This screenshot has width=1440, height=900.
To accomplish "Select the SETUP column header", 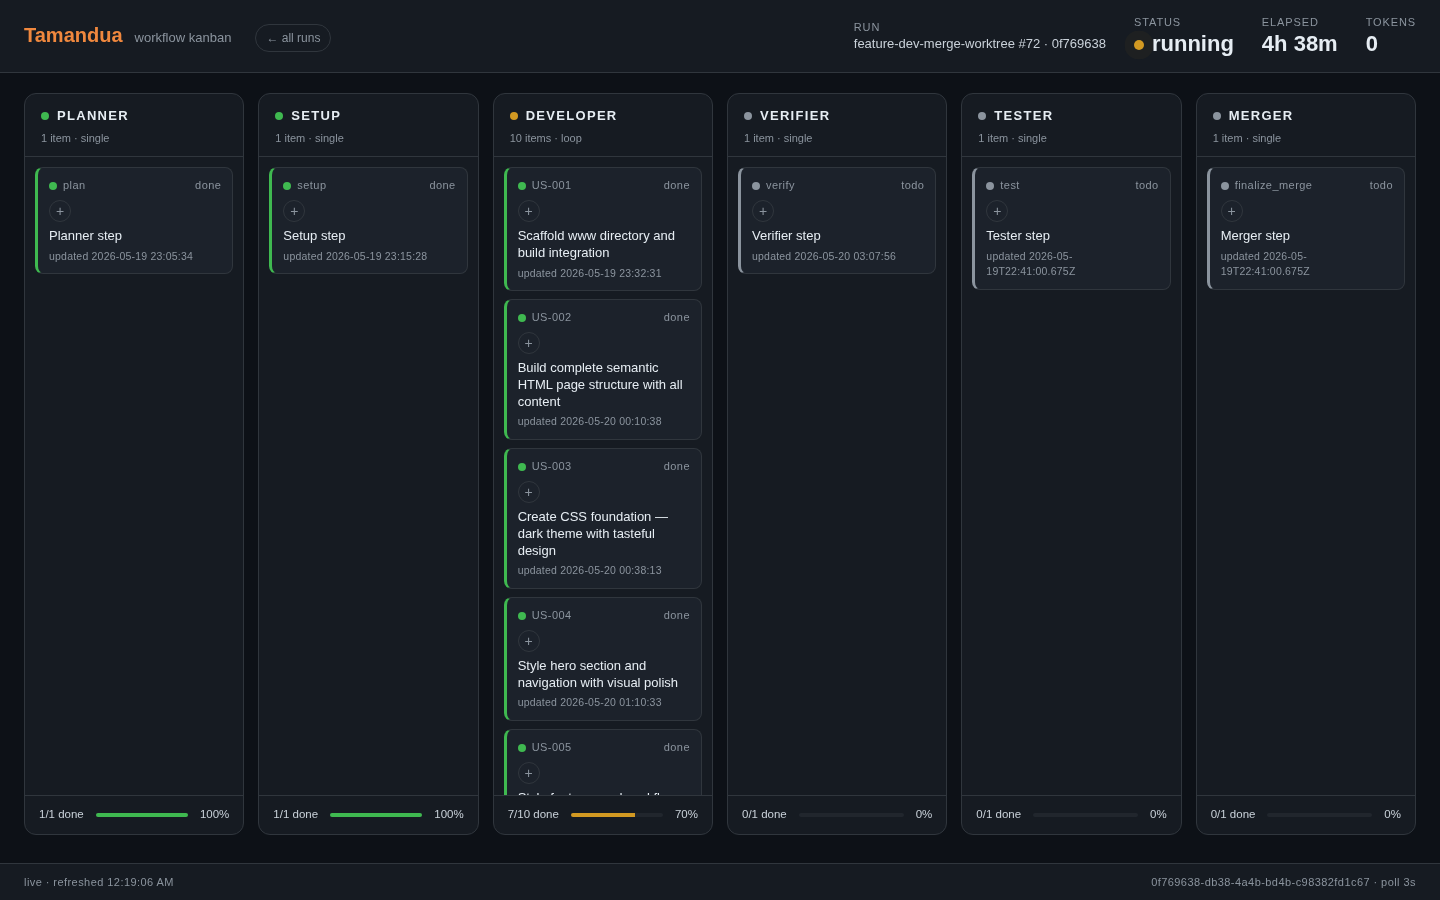I will [x=316, y=116].
